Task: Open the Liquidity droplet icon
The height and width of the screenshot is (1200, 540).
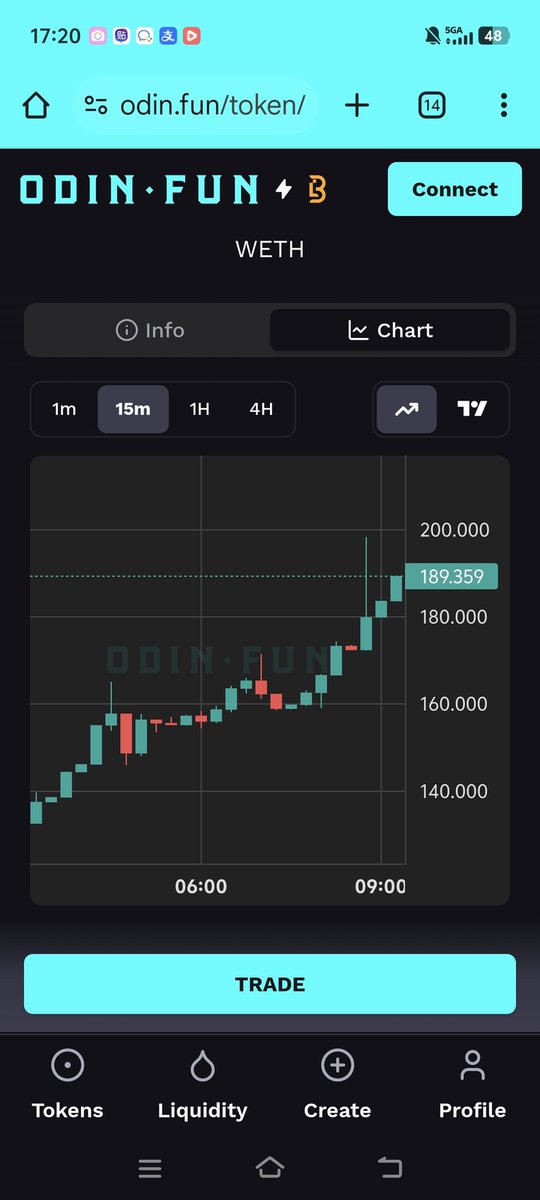Action: (x=202, y=1067)
